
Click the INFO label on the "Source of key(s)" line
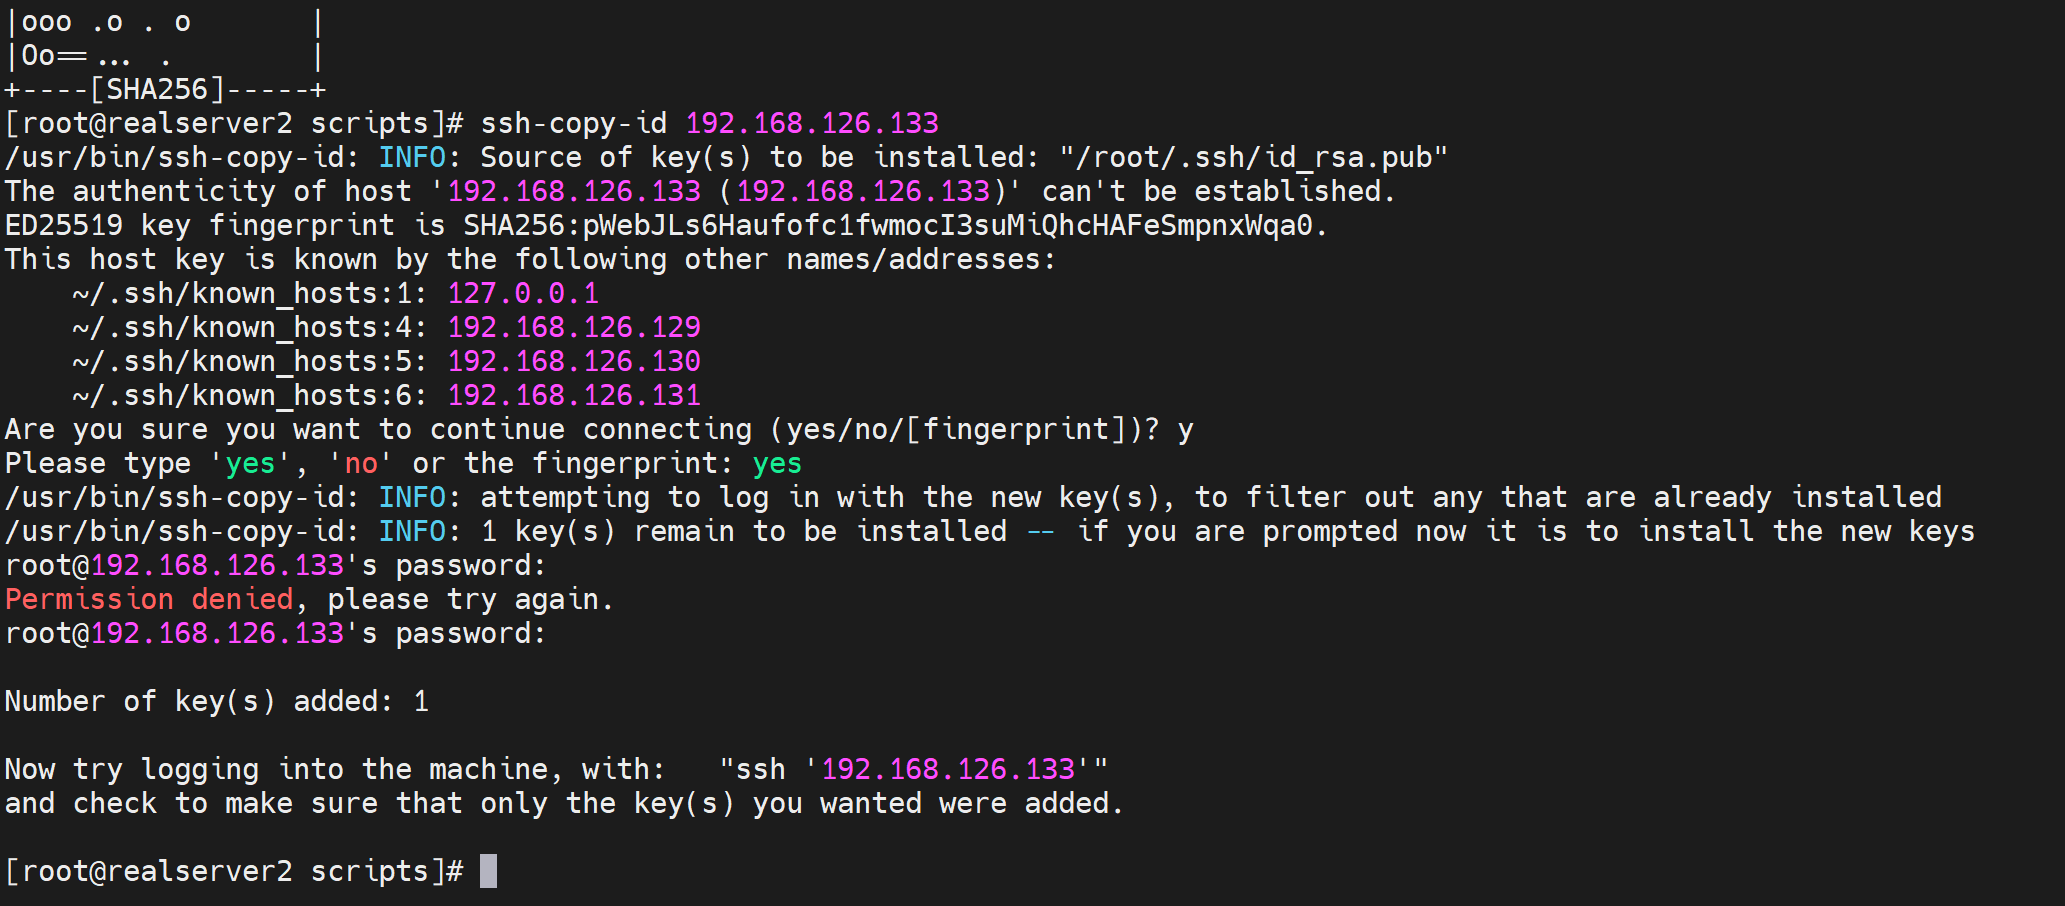tap(412, 157)
